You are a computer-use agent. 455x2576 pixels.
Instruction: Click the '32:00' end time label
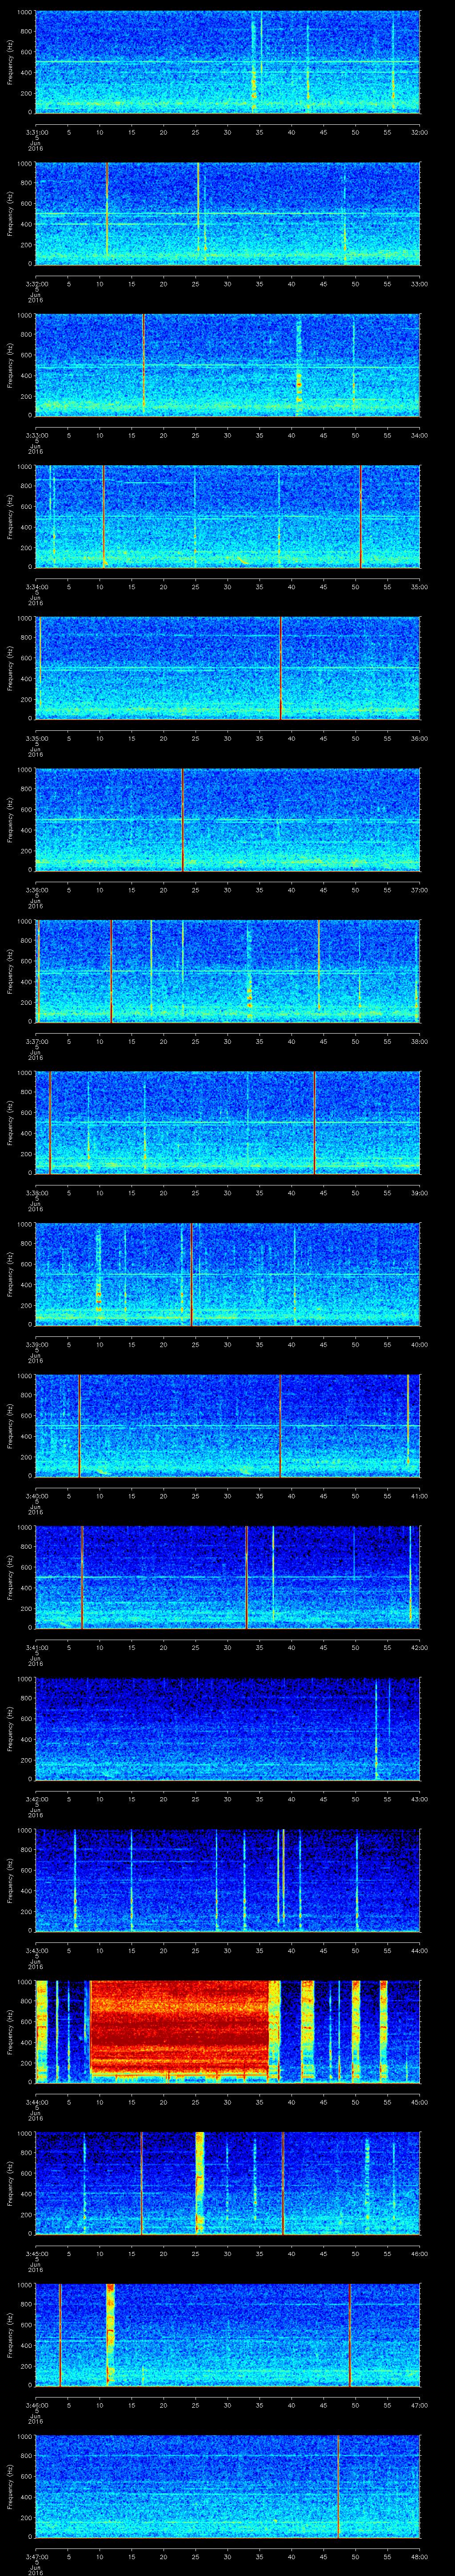click(x=419, y=132)
